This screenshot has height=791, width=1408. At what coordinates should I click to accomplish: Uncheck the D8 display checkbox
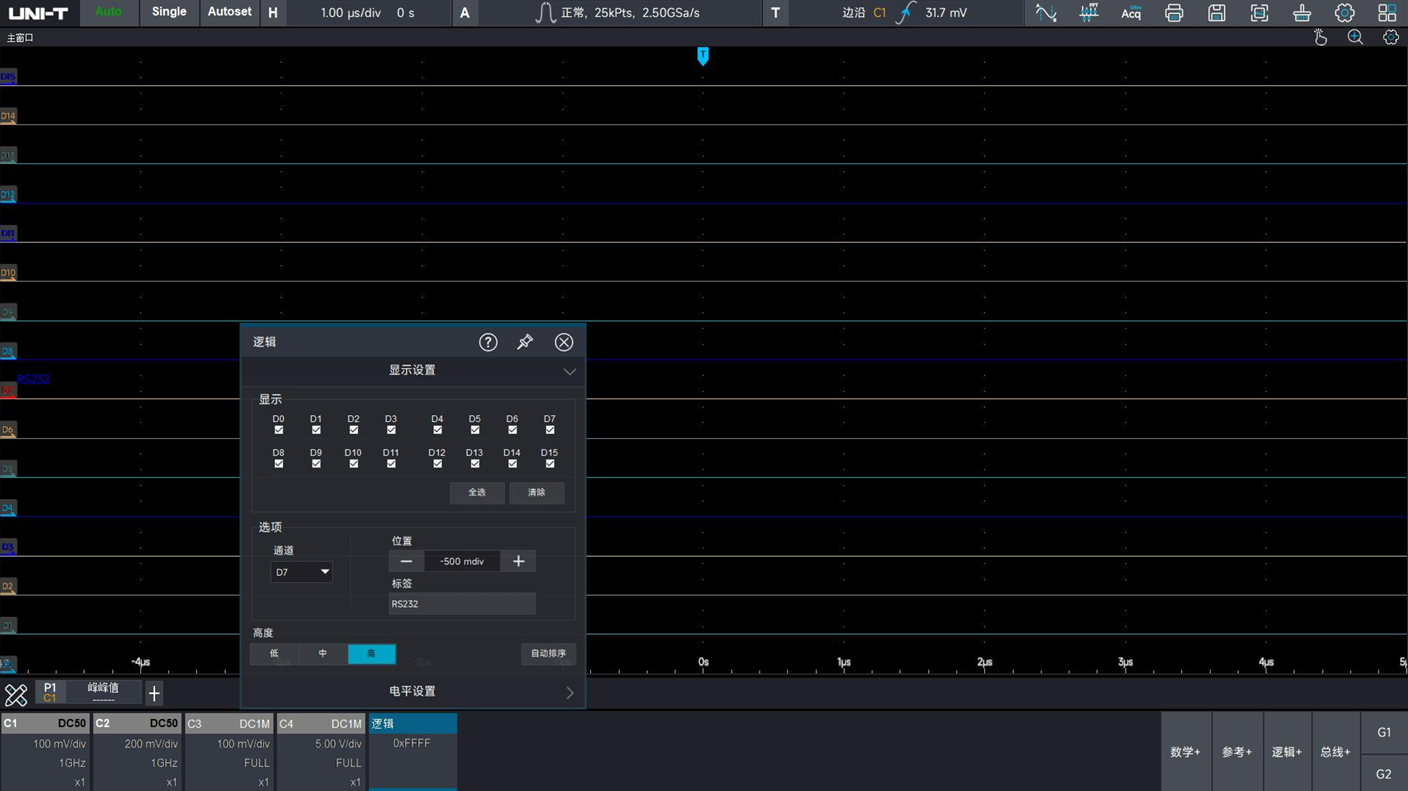[x=278, y=464]
